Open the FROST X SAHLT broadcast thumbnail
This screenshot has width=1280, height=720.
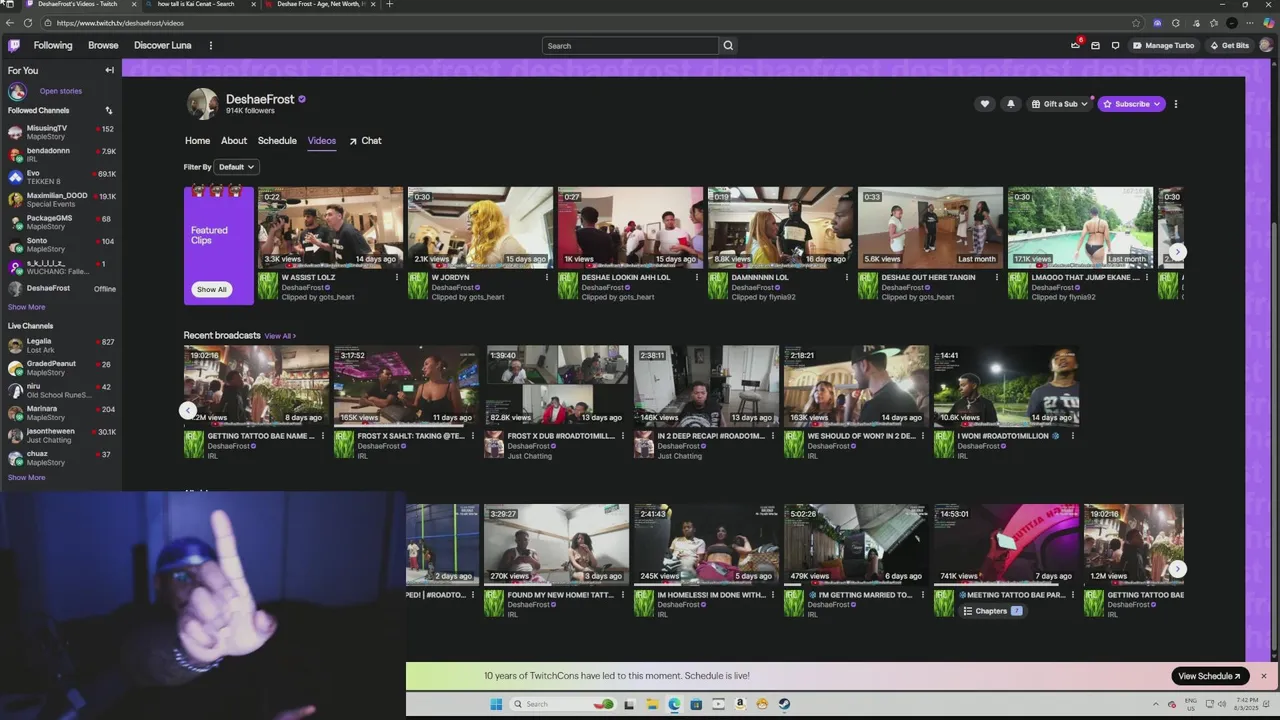tap(406, 386)
